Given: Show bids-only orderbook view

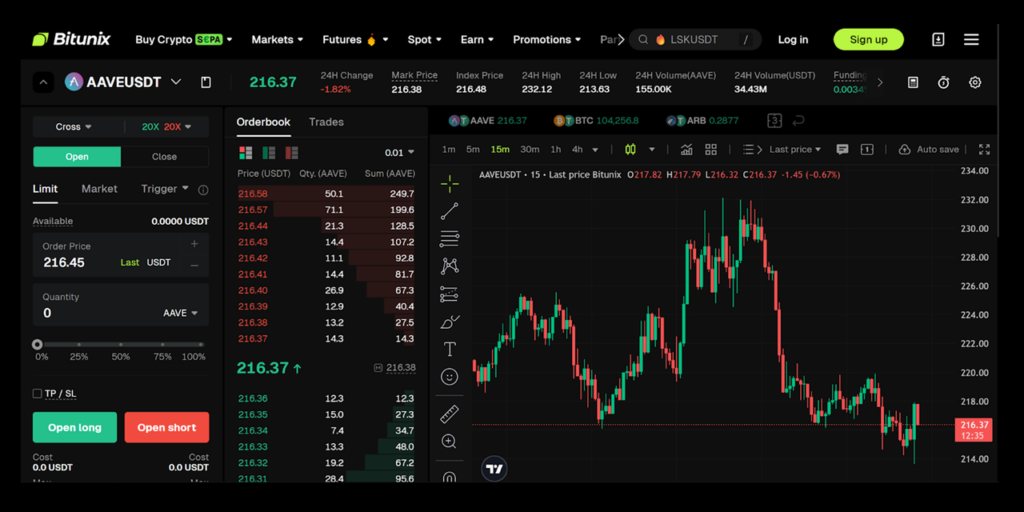Looking at the screenshot, I should 268,153.
